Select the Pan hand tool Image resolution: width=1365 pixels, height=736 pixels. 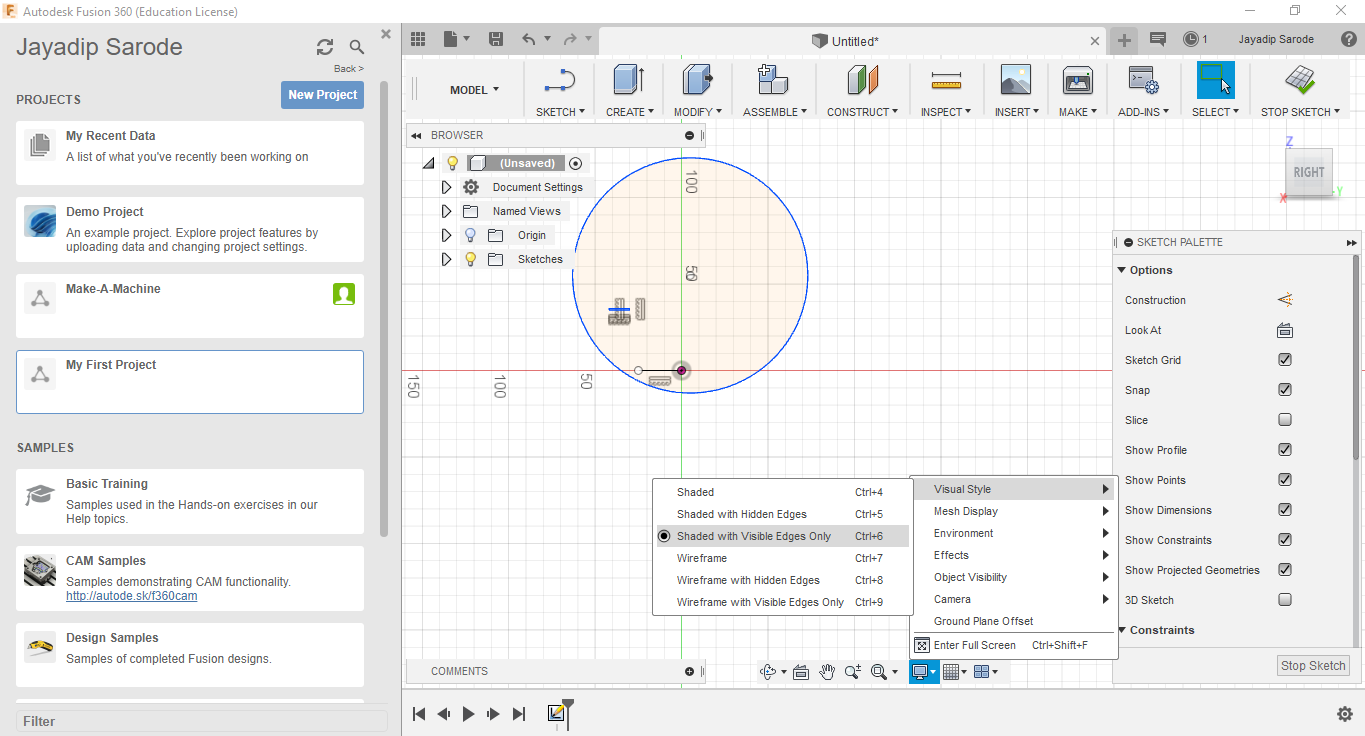(x=827, y=672)
